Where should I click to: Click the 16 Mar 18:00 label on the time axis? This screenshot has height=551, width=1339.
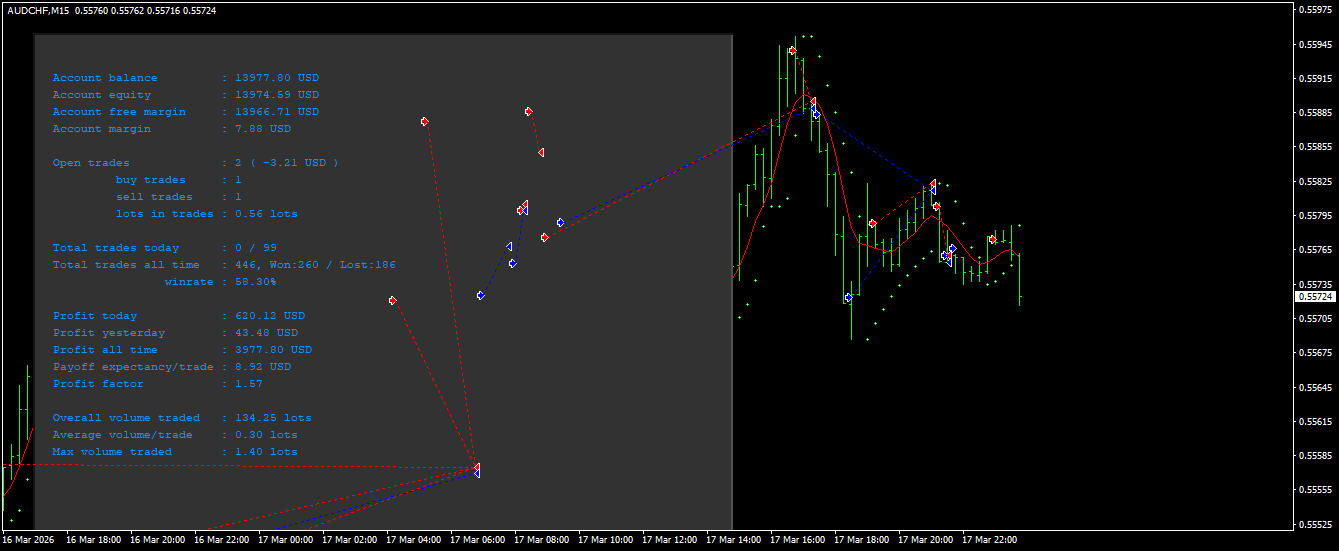click(x=93, y=540)
